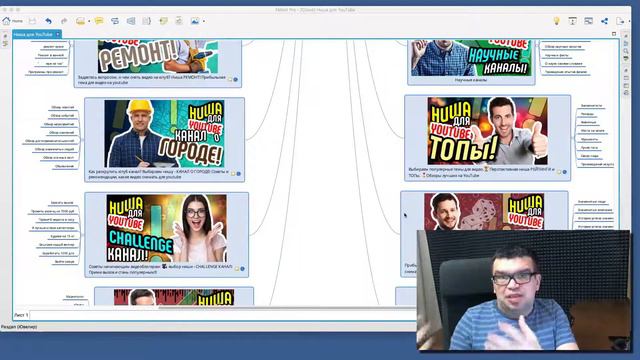Select the РЕМОНТ topic description text

click(151, 80)
